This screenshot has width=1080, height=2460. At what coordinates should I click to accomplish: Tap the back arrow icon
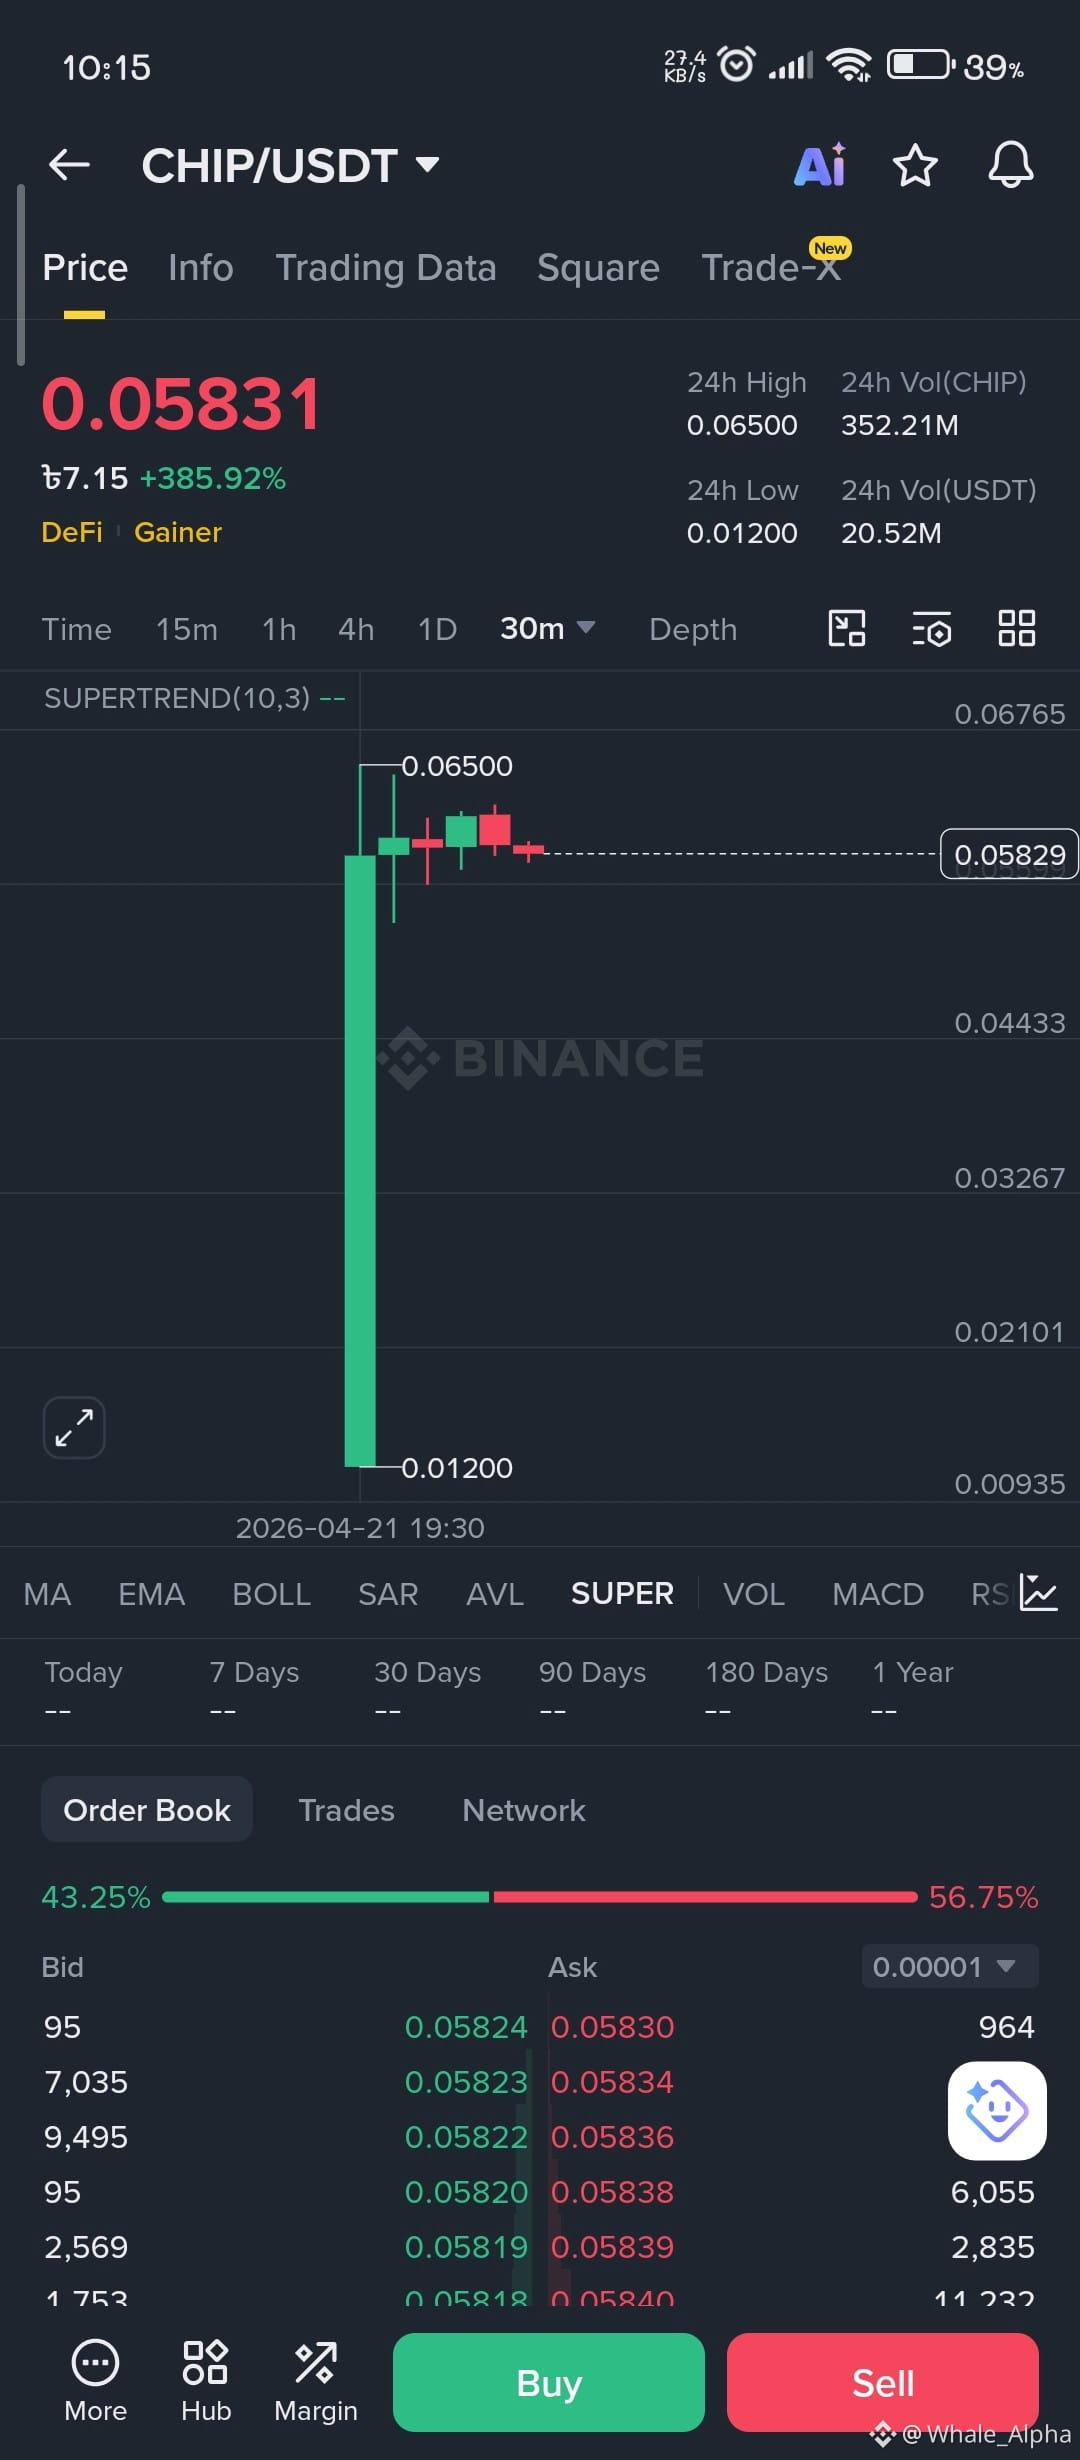[69, 165]
